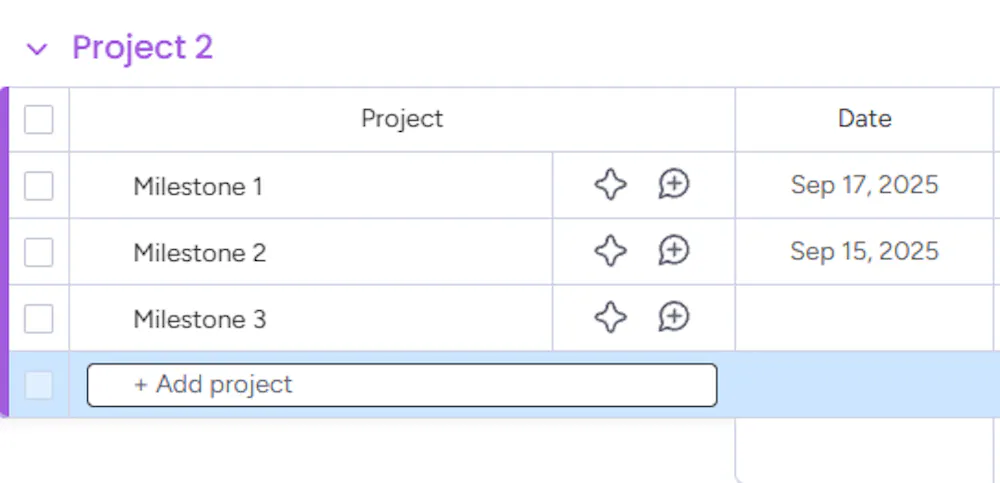Click the AI sparkle icon for Milestone 1

(x=610, y=185)
